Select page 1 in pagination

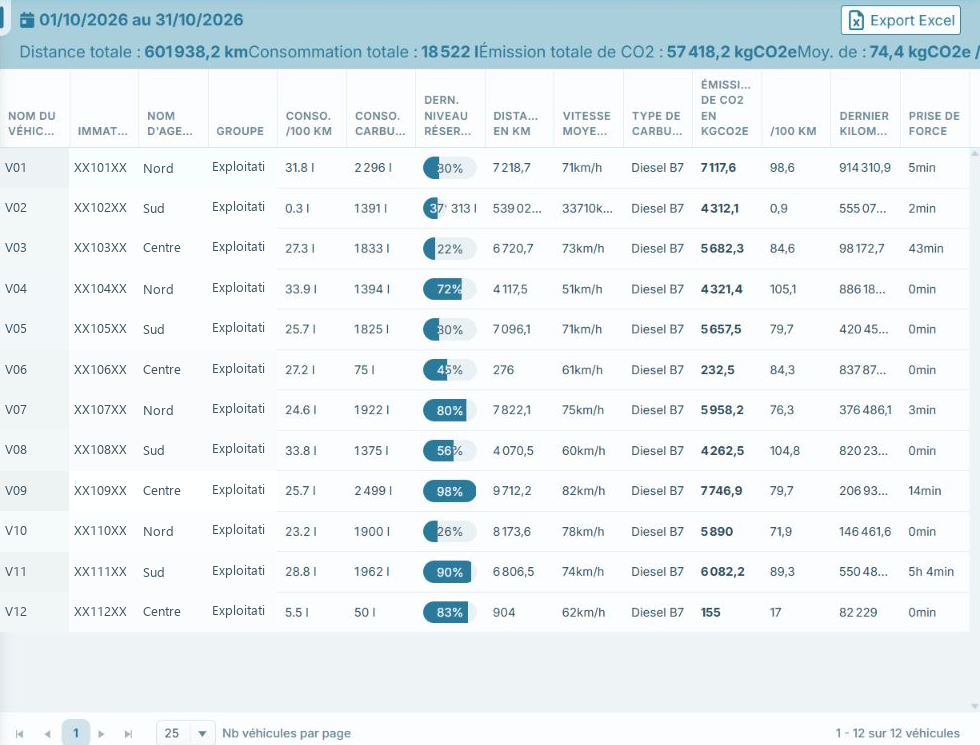point(76,733)
